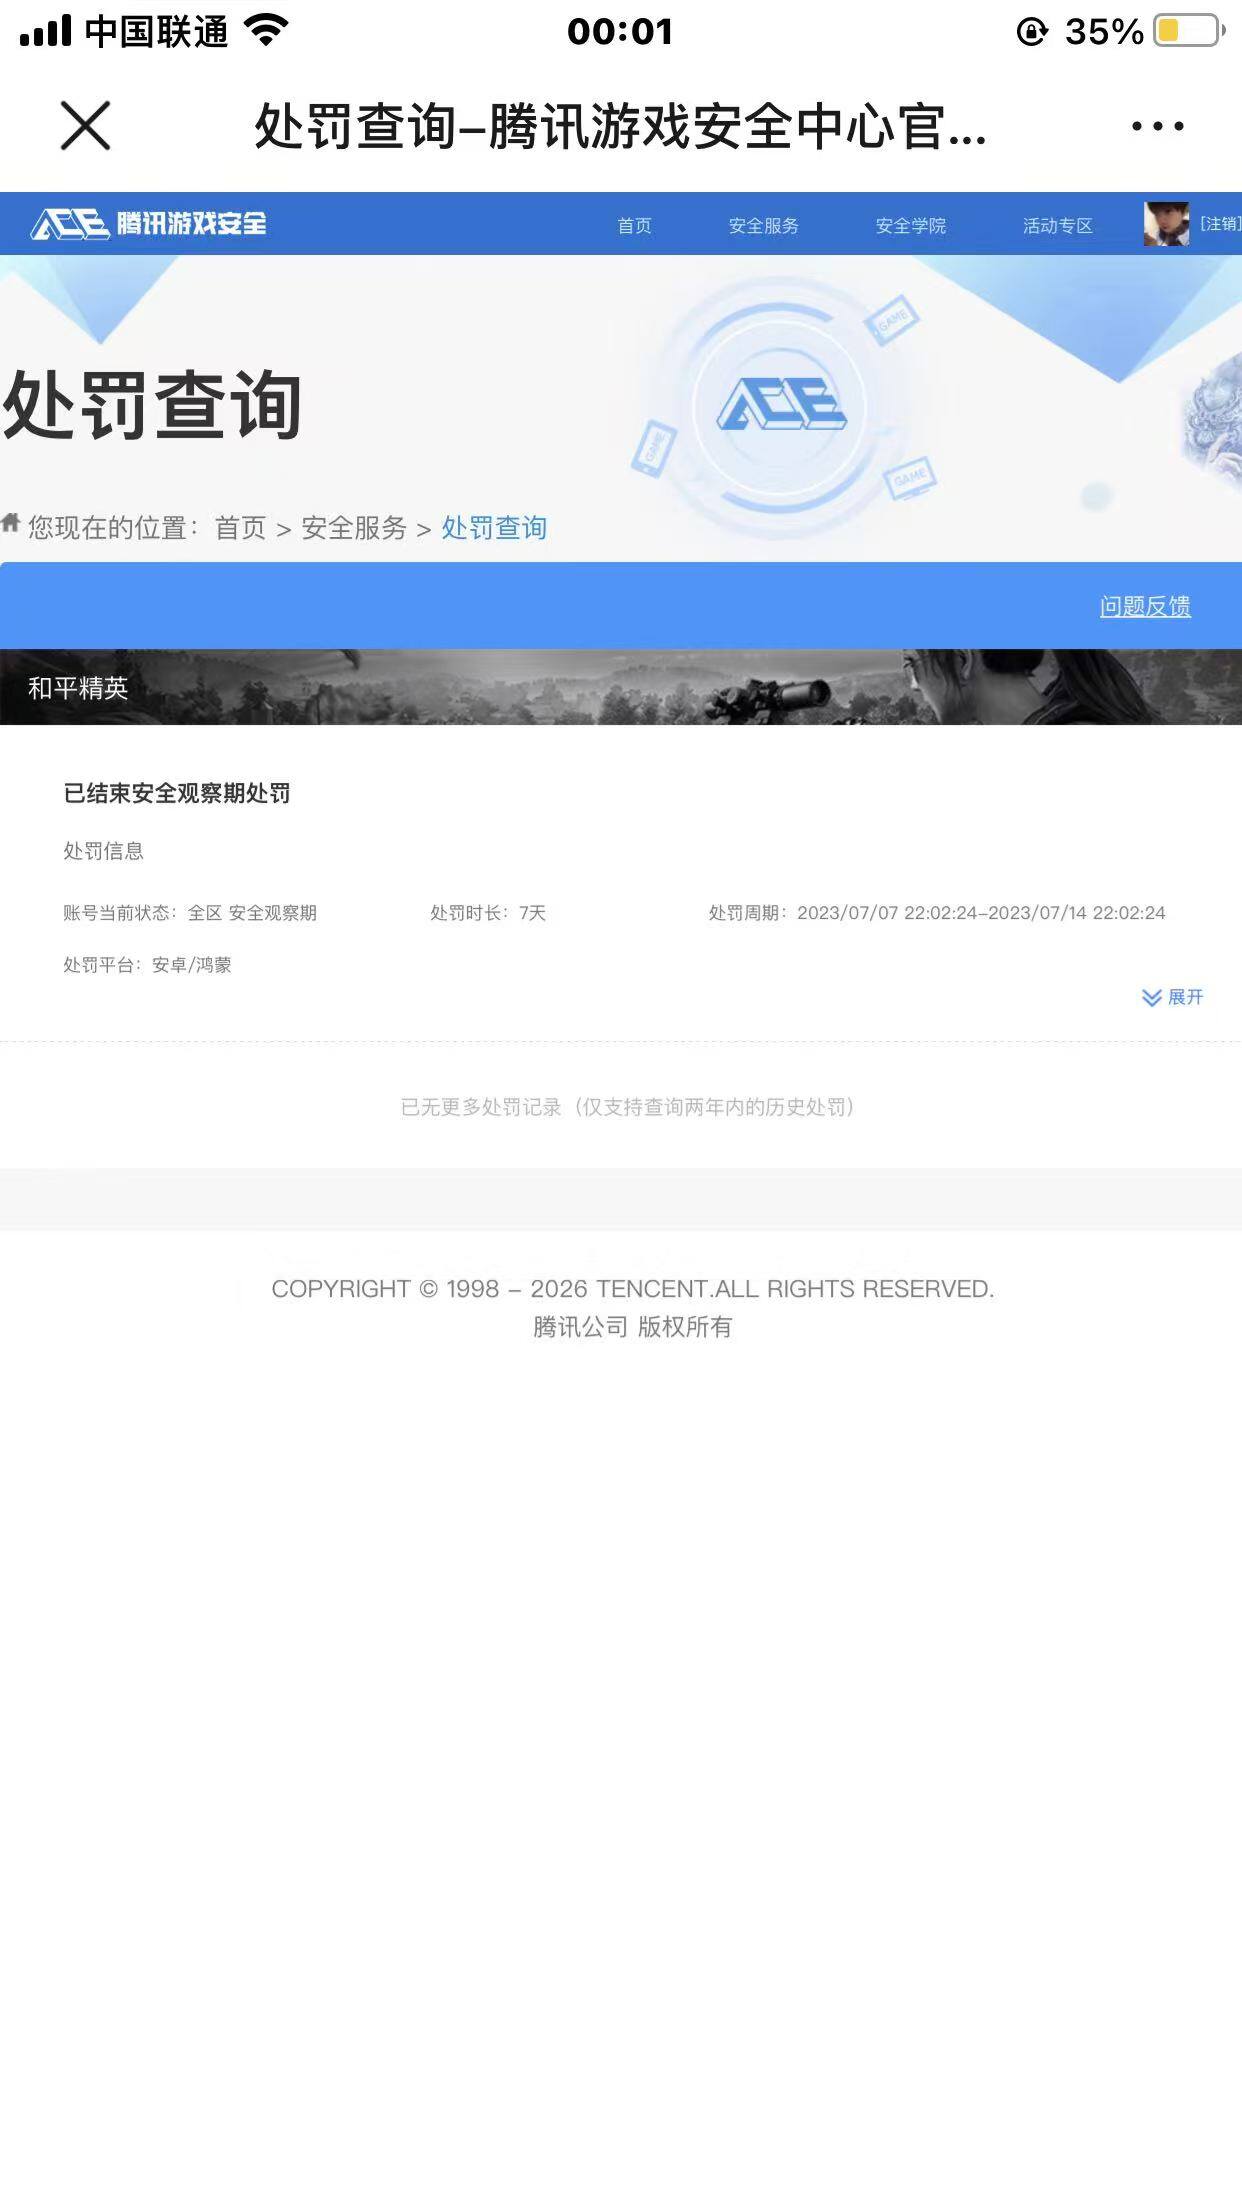1242x2208 pixels.
Task: Click the user avatar thumbnail
Action: click(1166, 224)
